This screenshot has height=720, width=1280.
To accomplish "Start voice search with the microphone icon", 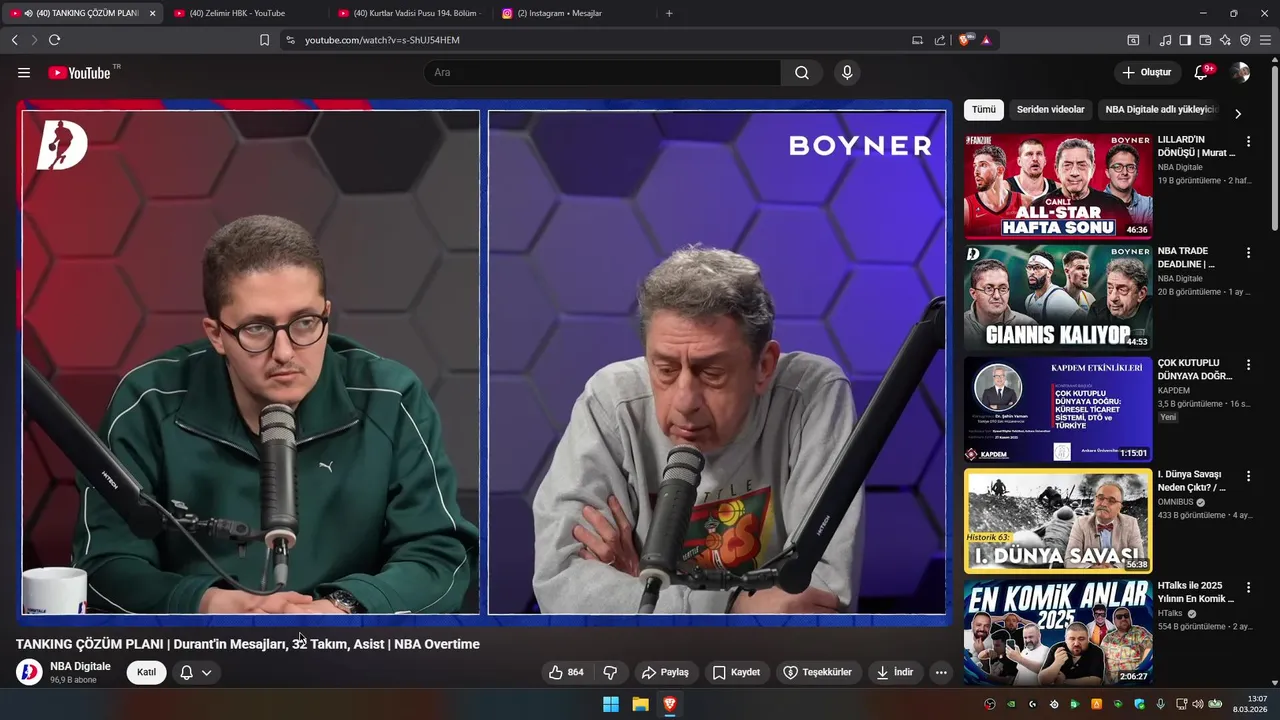I will click(x=847, y=72).
